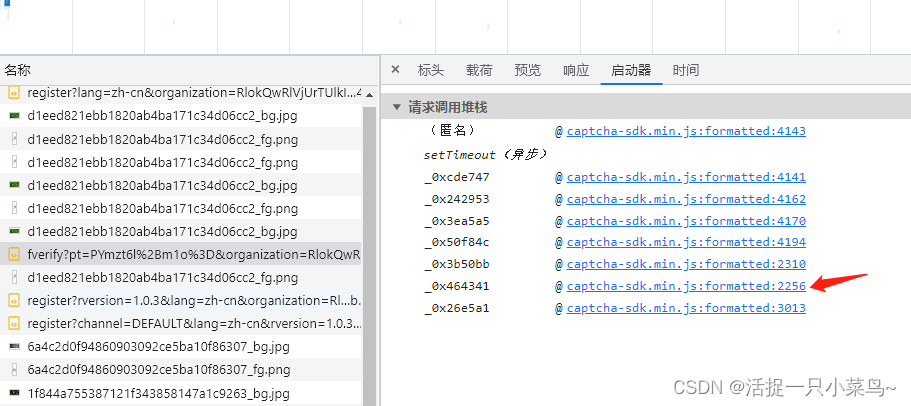Click the image icon for 6a4c2d0f…_bg.jpg
Image resolution: width=911 pixels, height=406 pixels.
15,346
